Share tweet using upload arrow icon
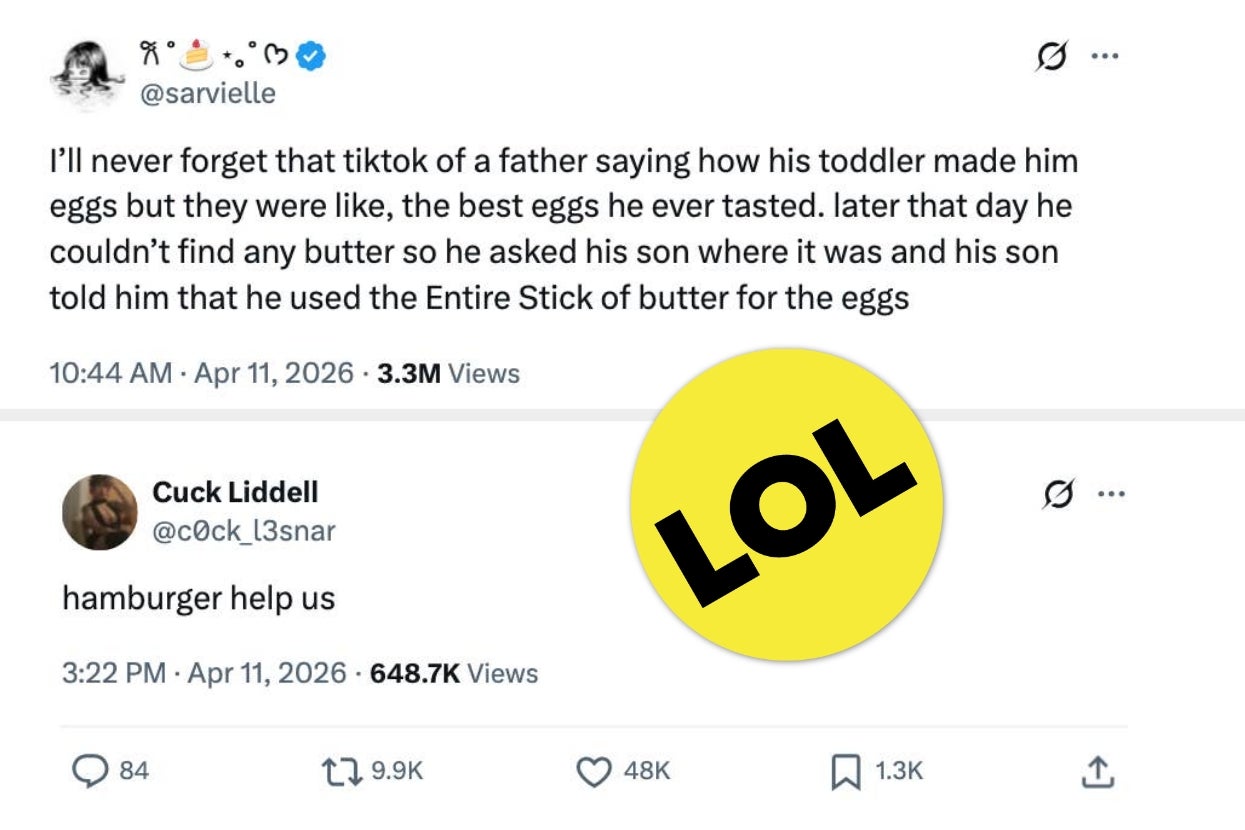This screenshot has width=1245, height=830. pyautogui.click(x=1097, y=770)
